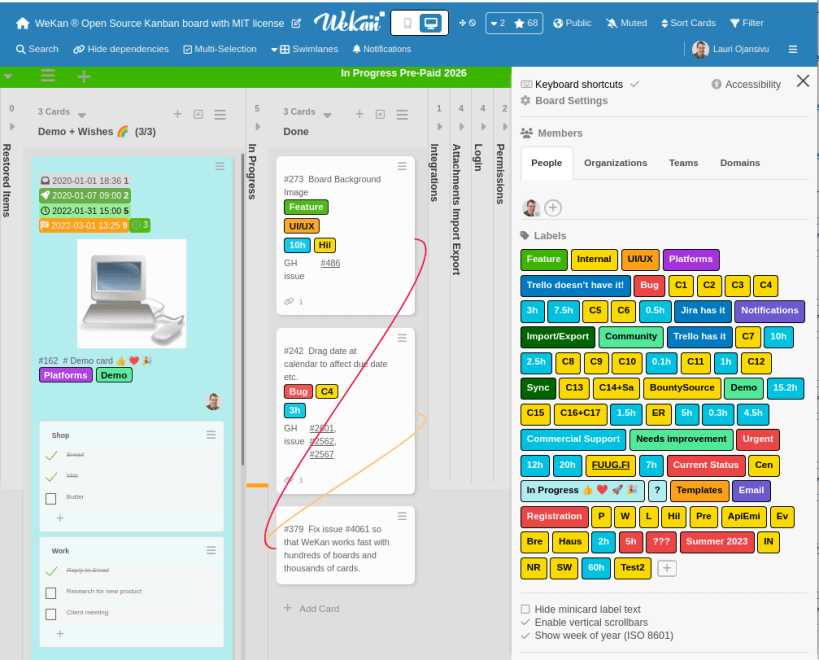
Task: Click the swimlane header hamburger icon
Action: [x=48, y=76]
